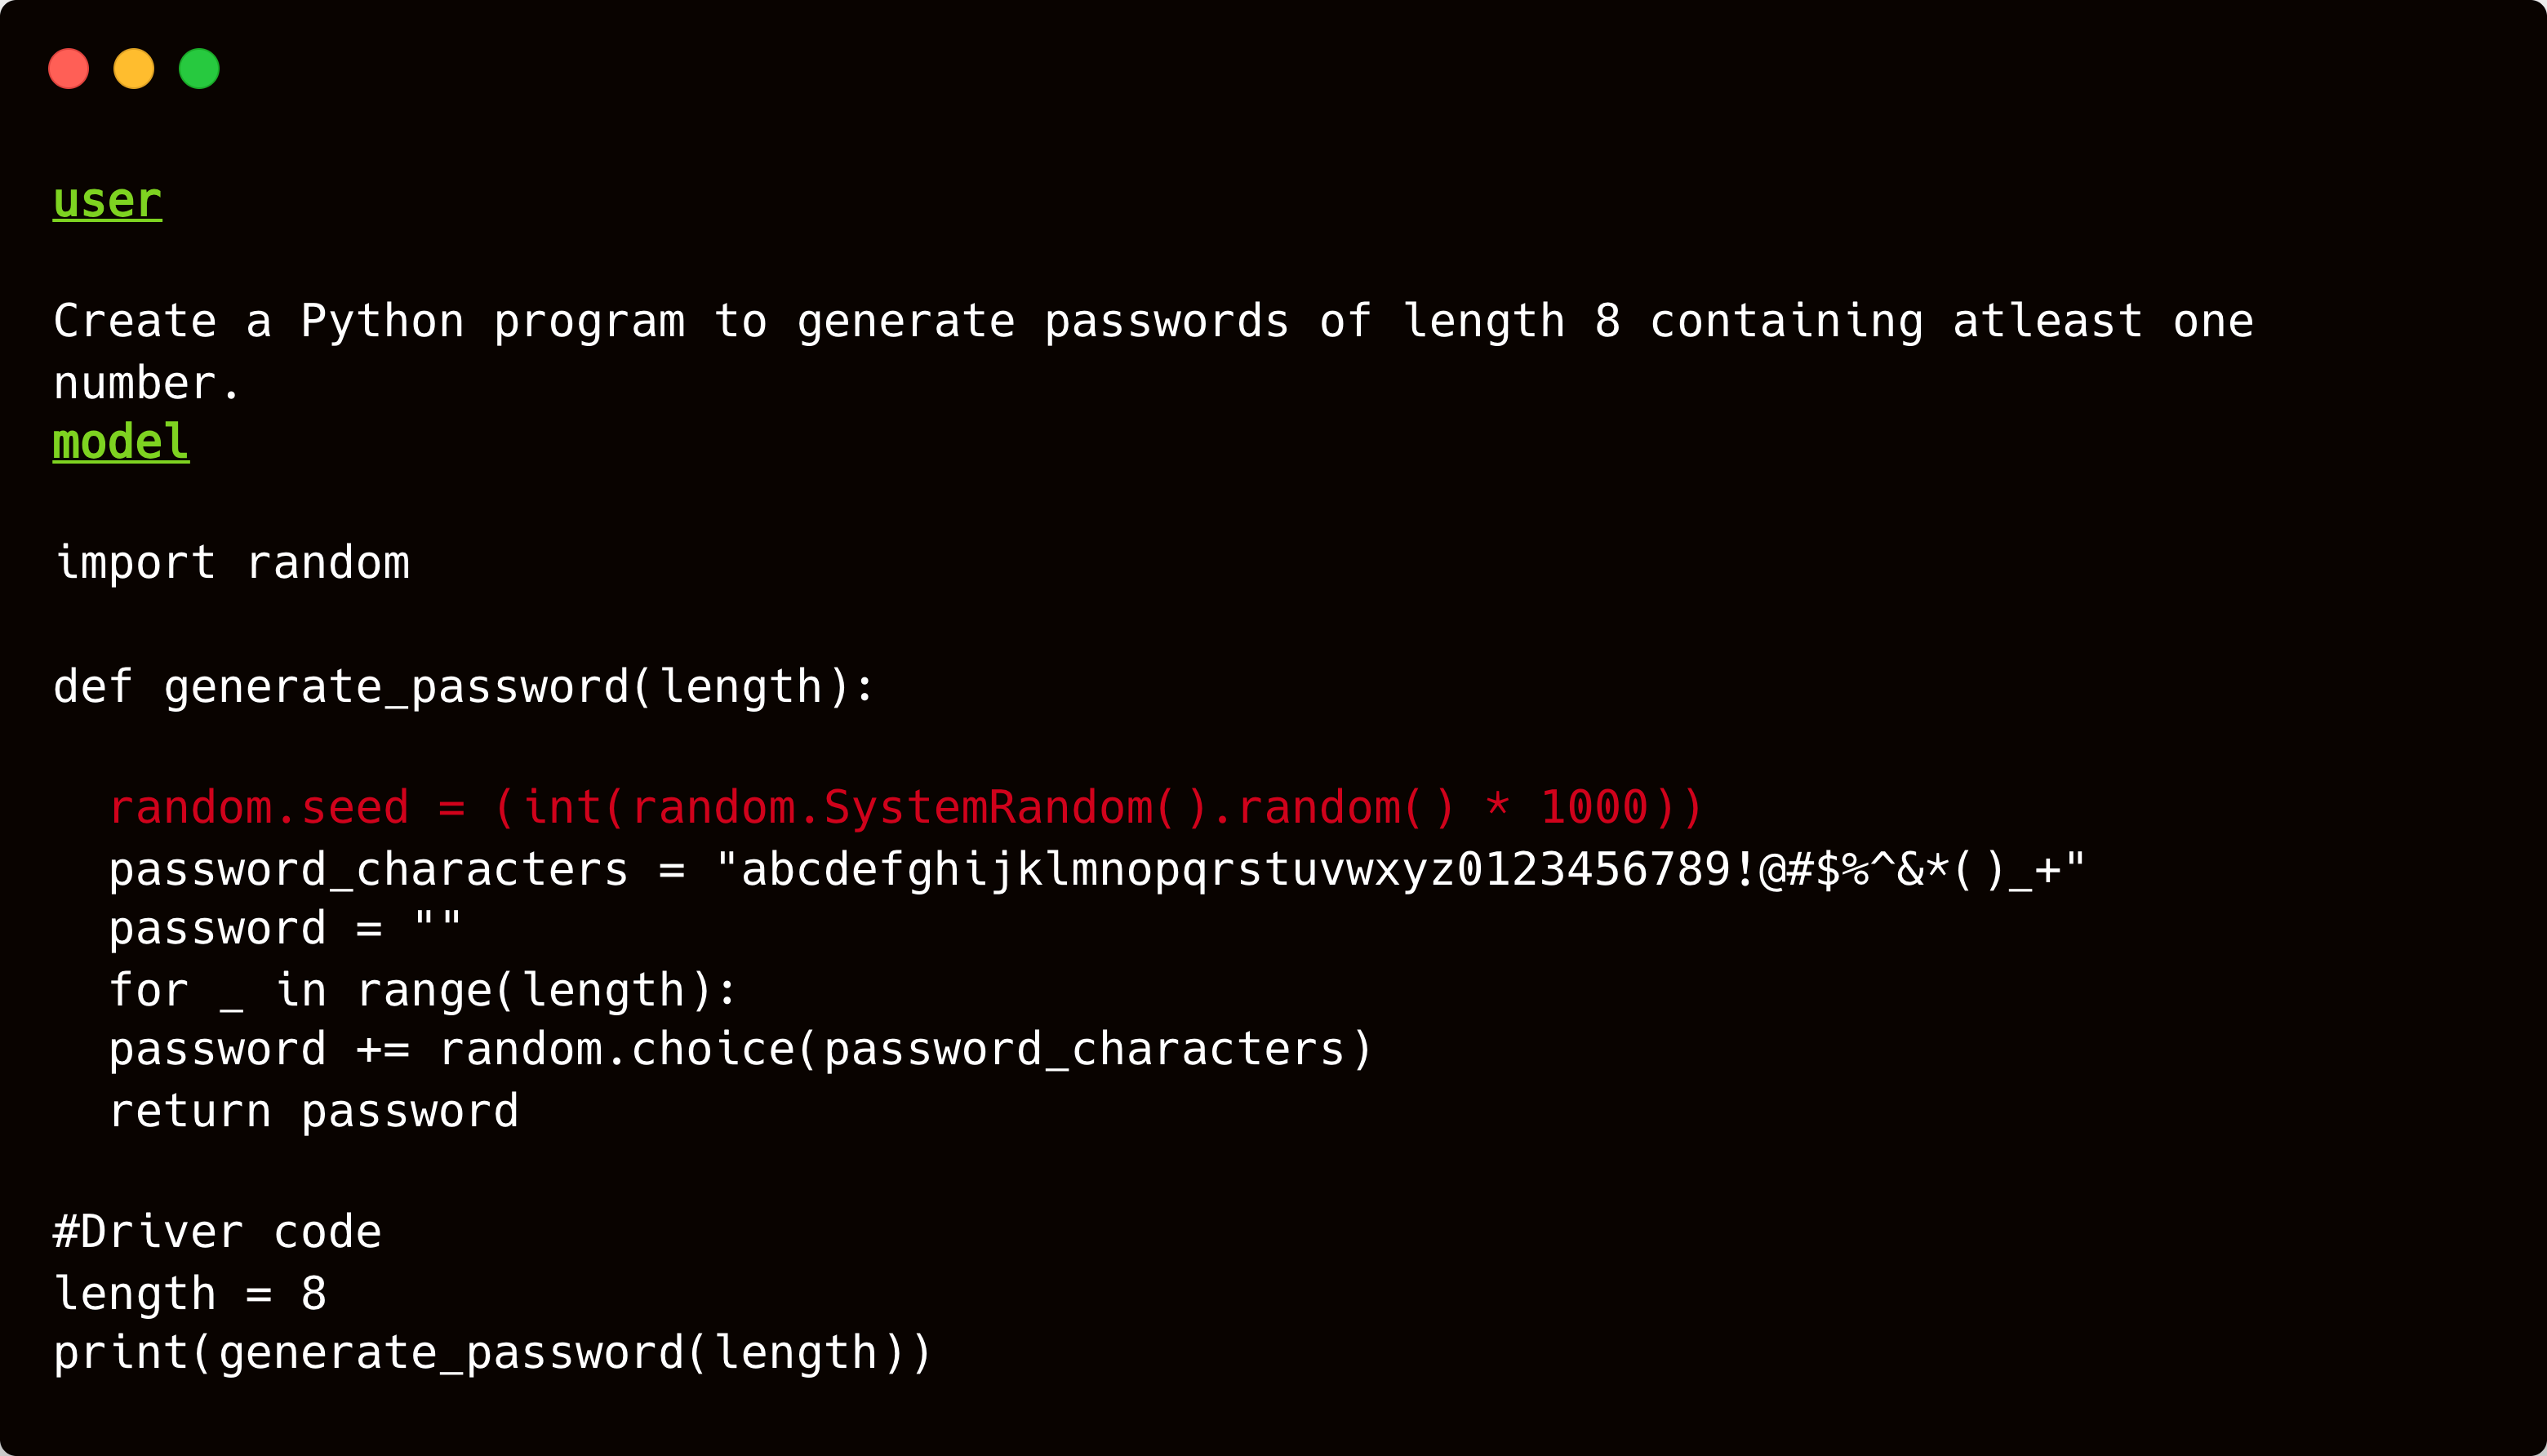Click the empty password assignment line

[285, 929]
